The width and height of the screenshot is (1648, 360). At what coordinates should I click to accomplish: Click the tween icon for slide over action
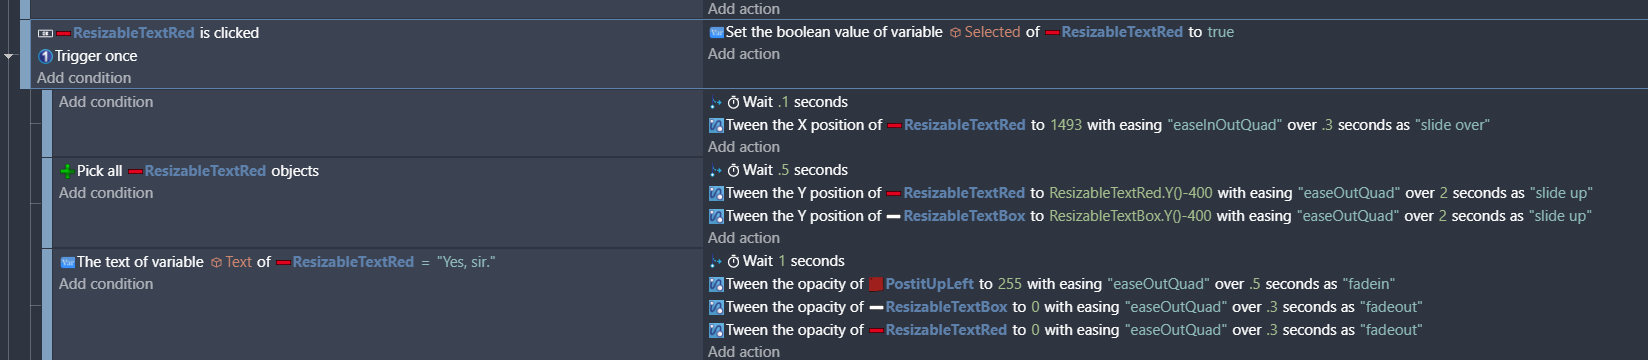[716, 125]
